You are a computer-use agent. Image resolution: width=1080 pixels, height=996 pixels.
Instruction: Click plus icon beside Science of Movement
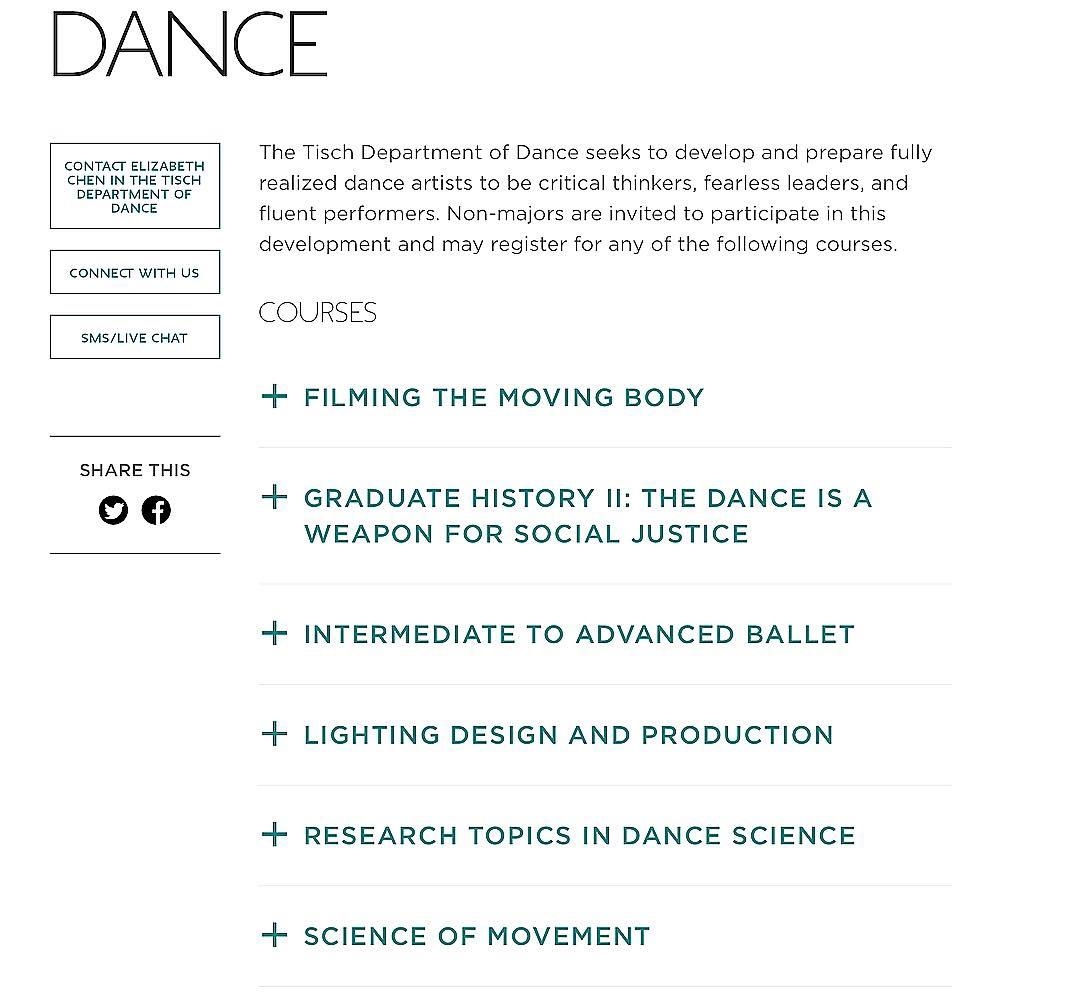click(274, 935)
